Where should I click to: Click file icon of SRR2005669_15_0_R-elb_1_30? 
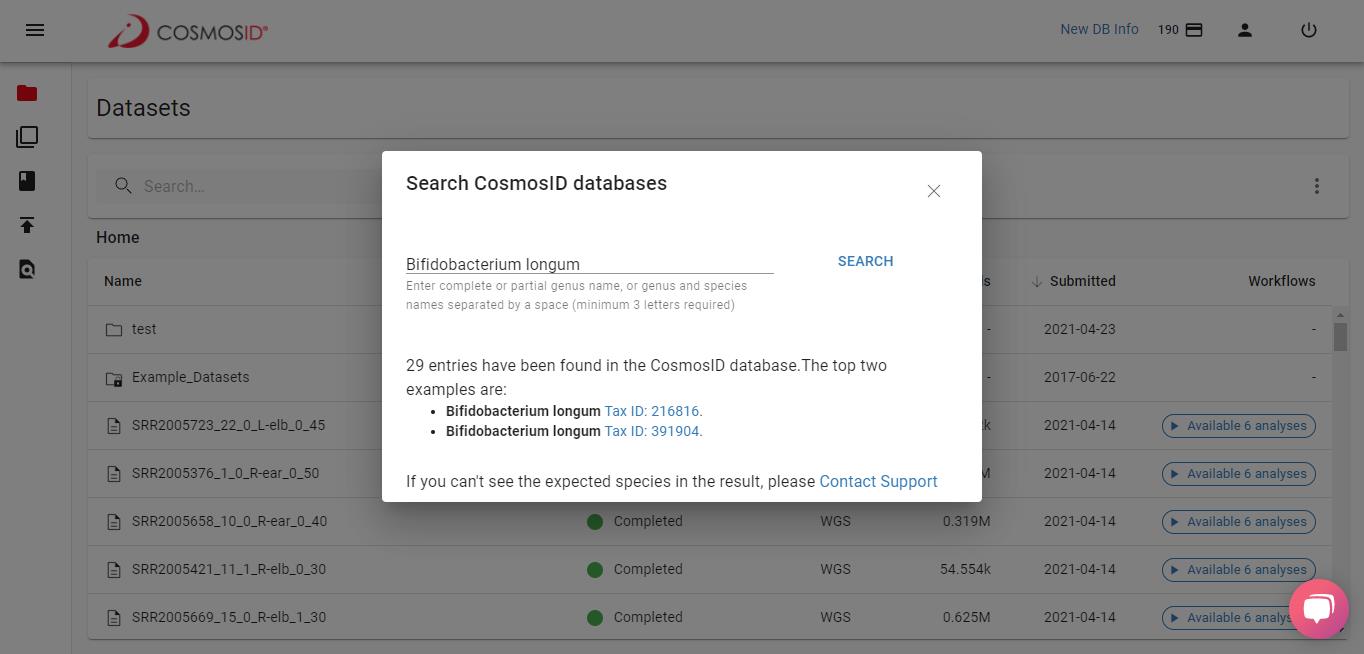tap(114, 618)
